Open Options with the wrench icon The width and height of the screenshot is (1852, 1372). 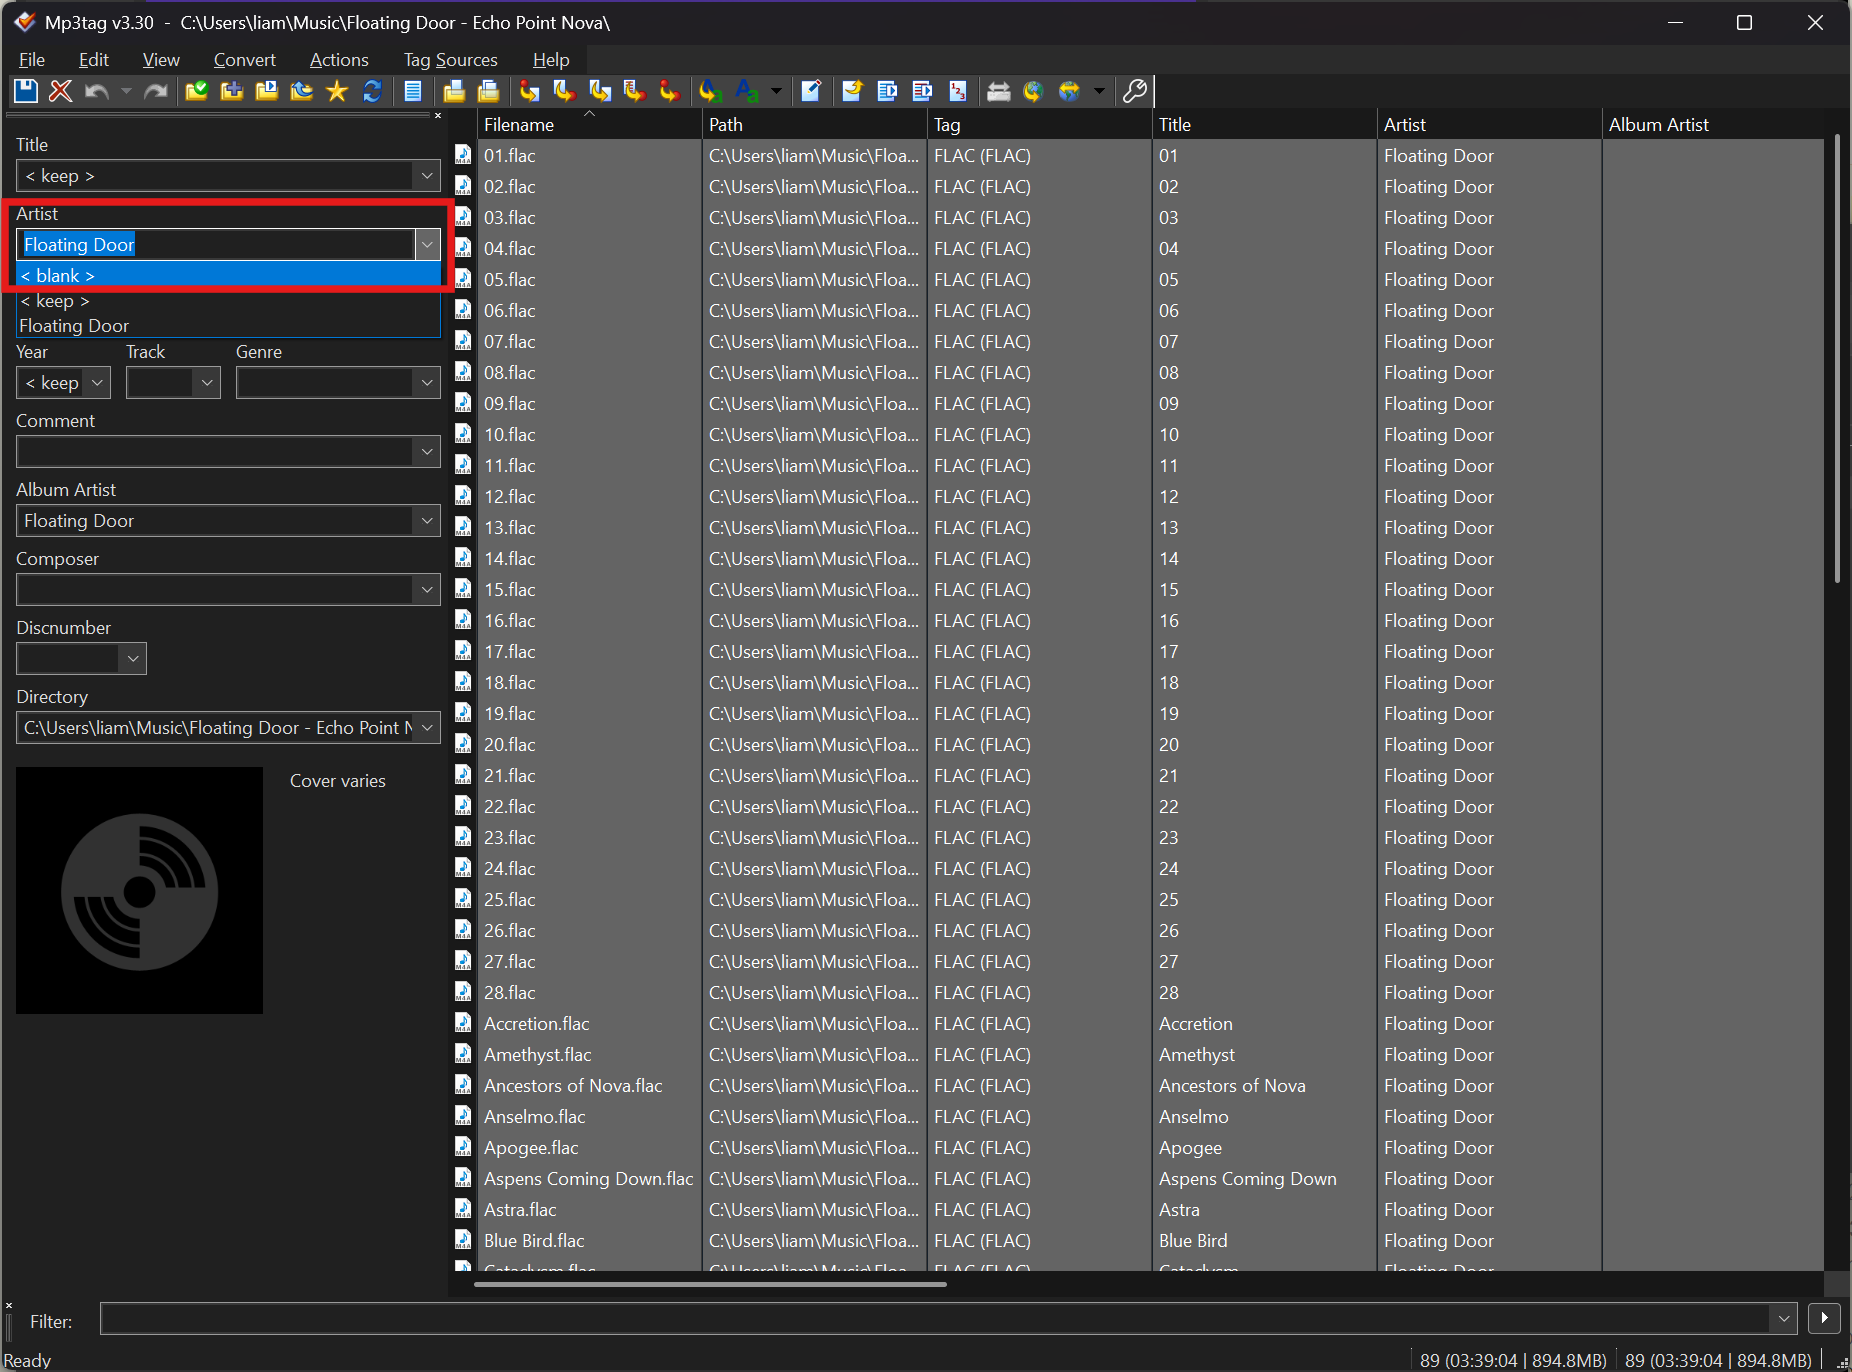point(1134,91)
